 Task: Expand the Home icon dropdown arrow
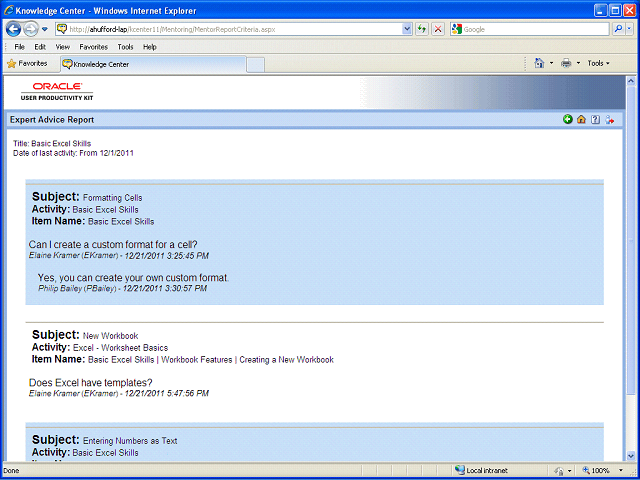point(551,64)
